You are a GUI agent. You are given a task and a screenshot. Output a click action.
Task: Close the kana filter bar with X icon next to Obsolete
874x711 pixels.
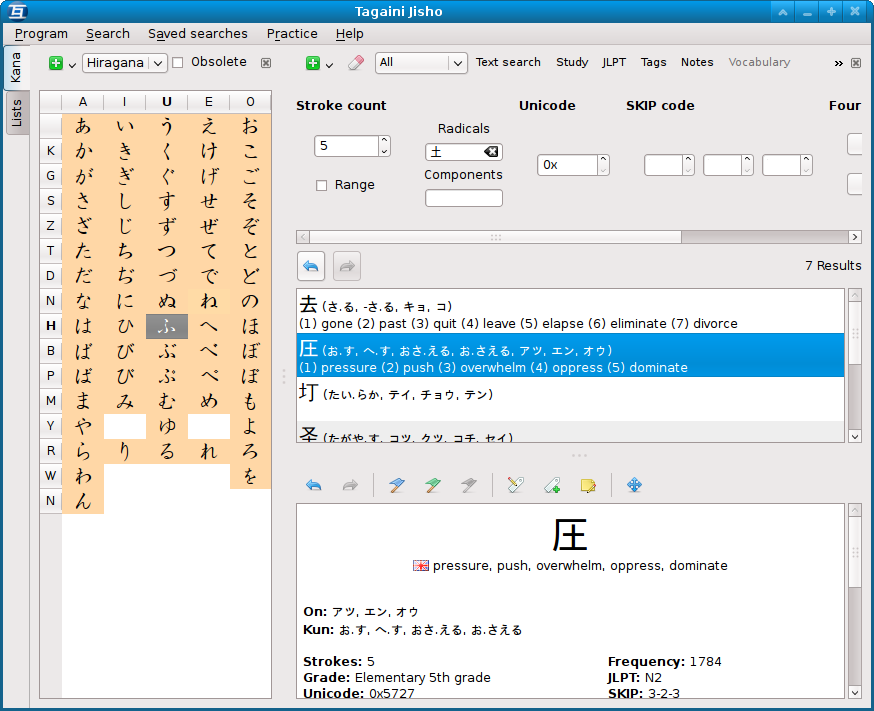tap(266, 63)
